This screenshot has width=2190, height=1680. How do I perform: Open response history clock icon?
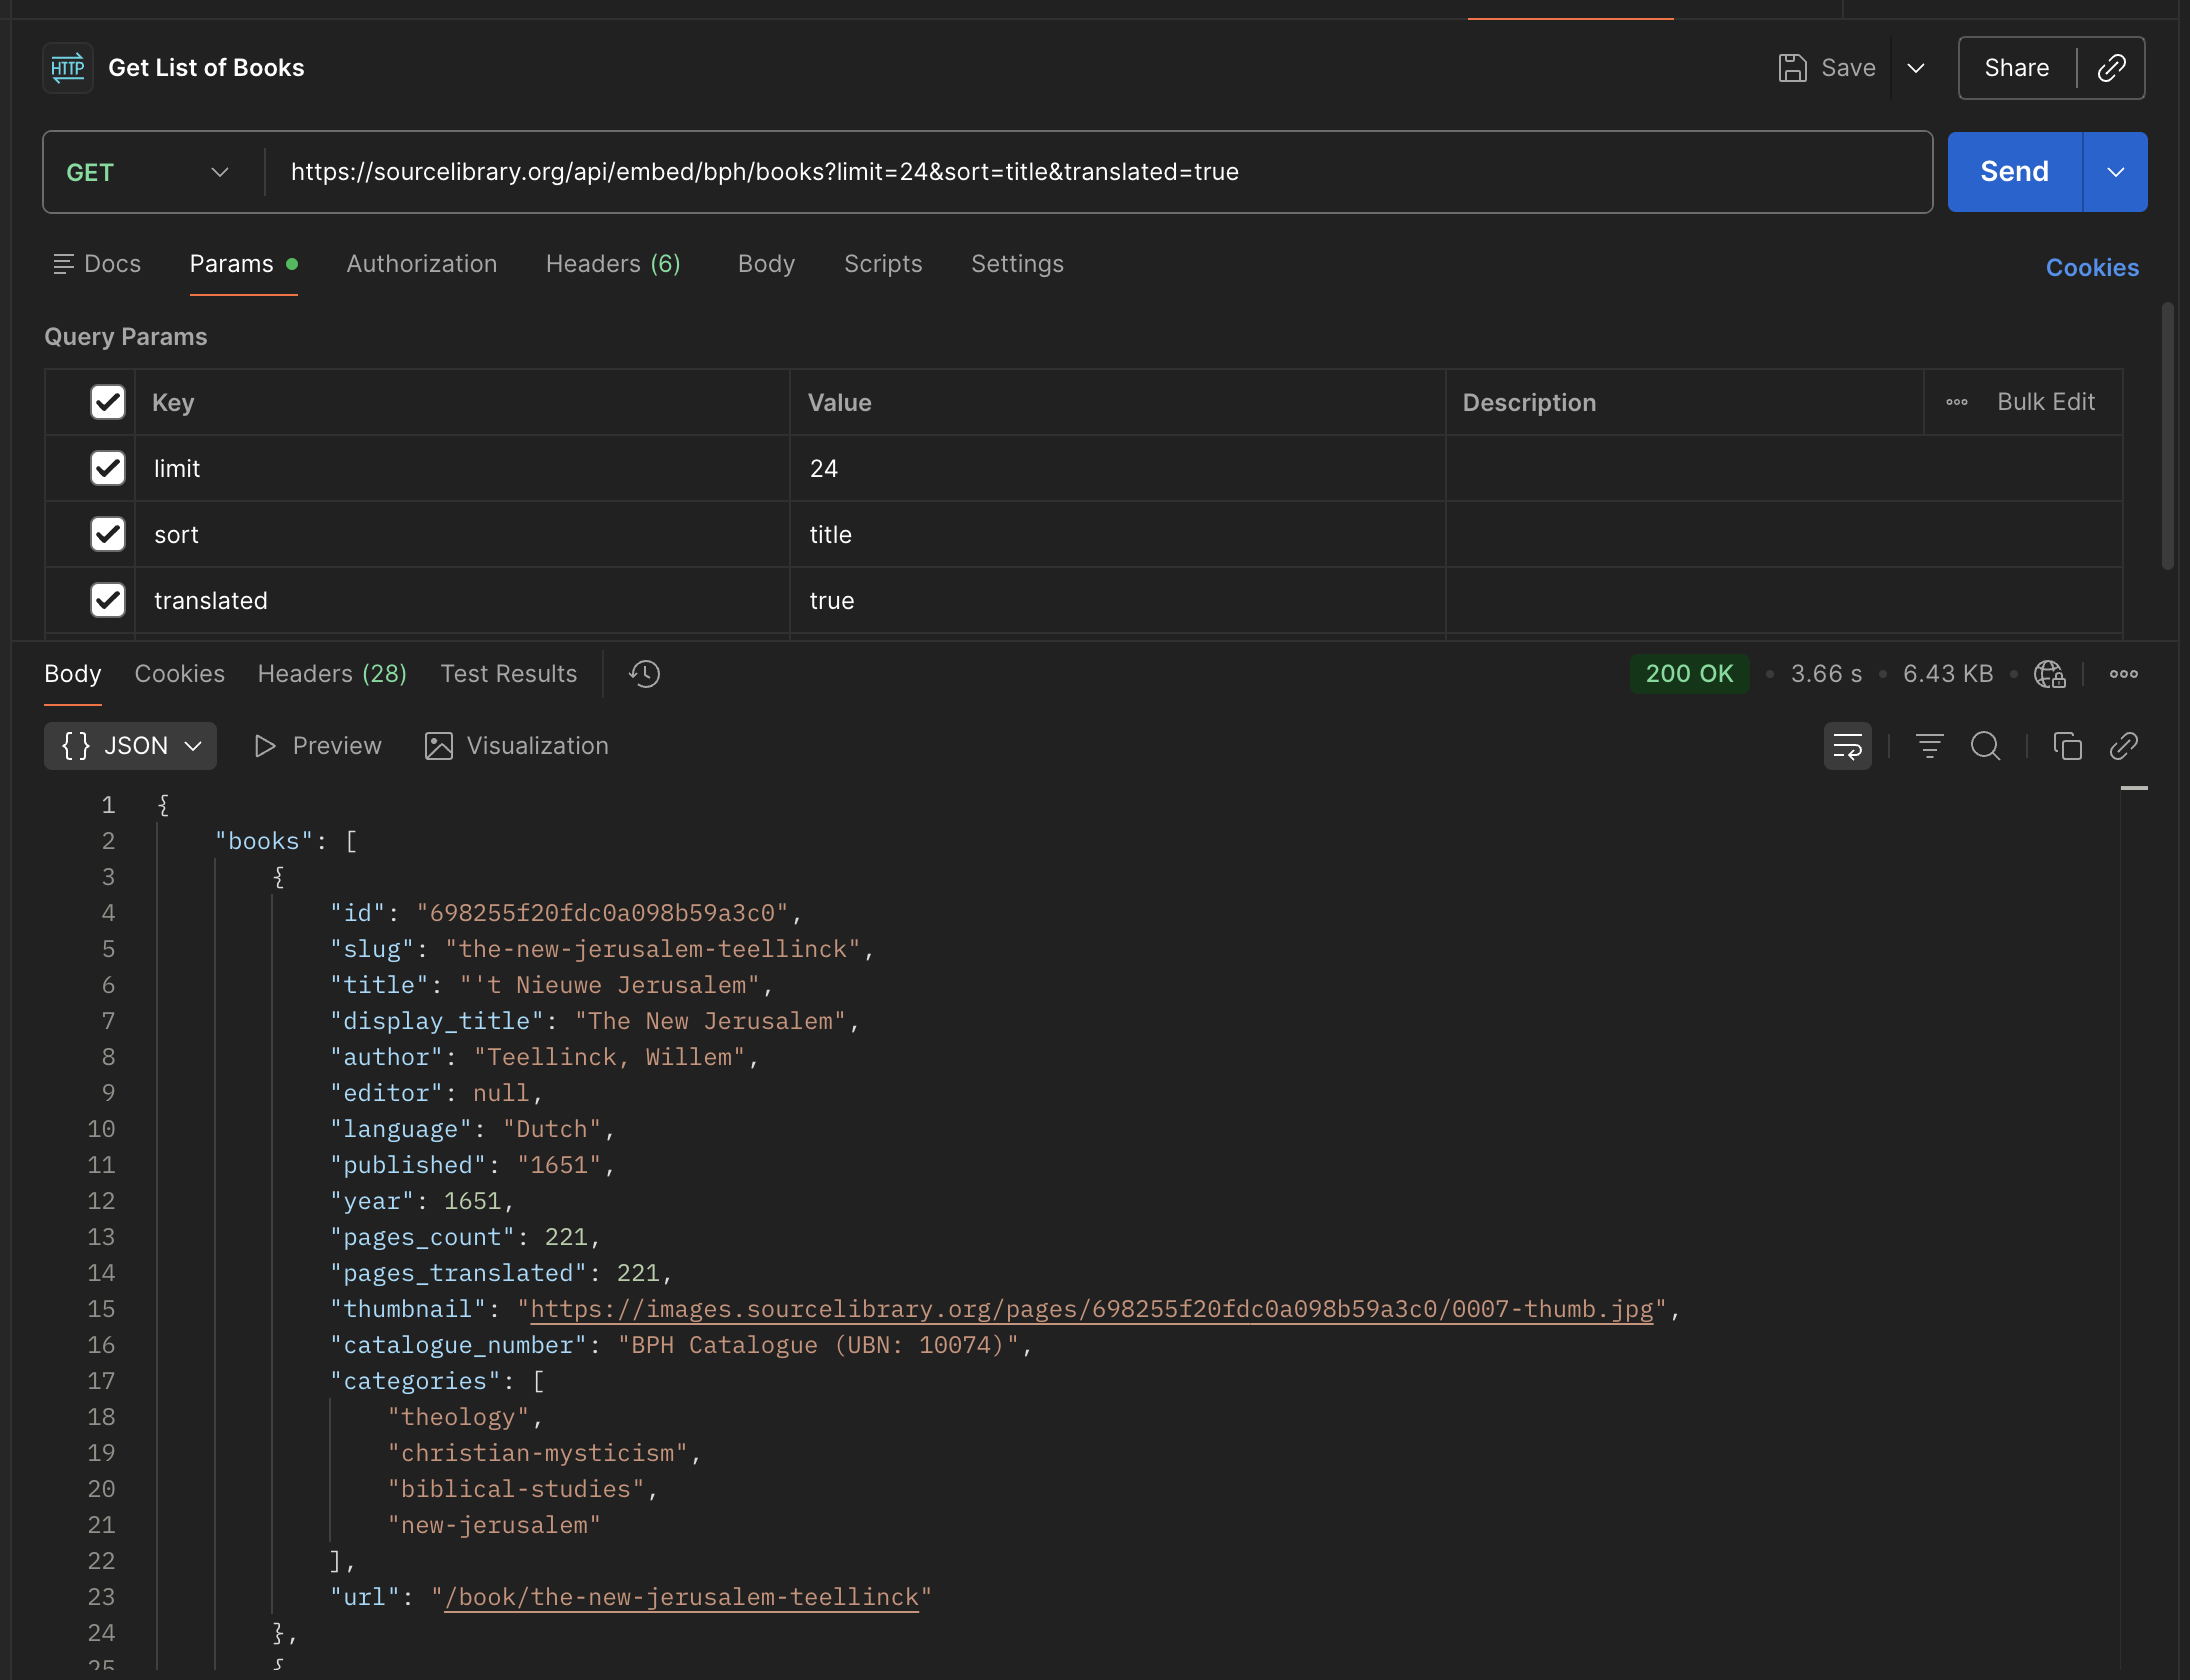(645, 674)
